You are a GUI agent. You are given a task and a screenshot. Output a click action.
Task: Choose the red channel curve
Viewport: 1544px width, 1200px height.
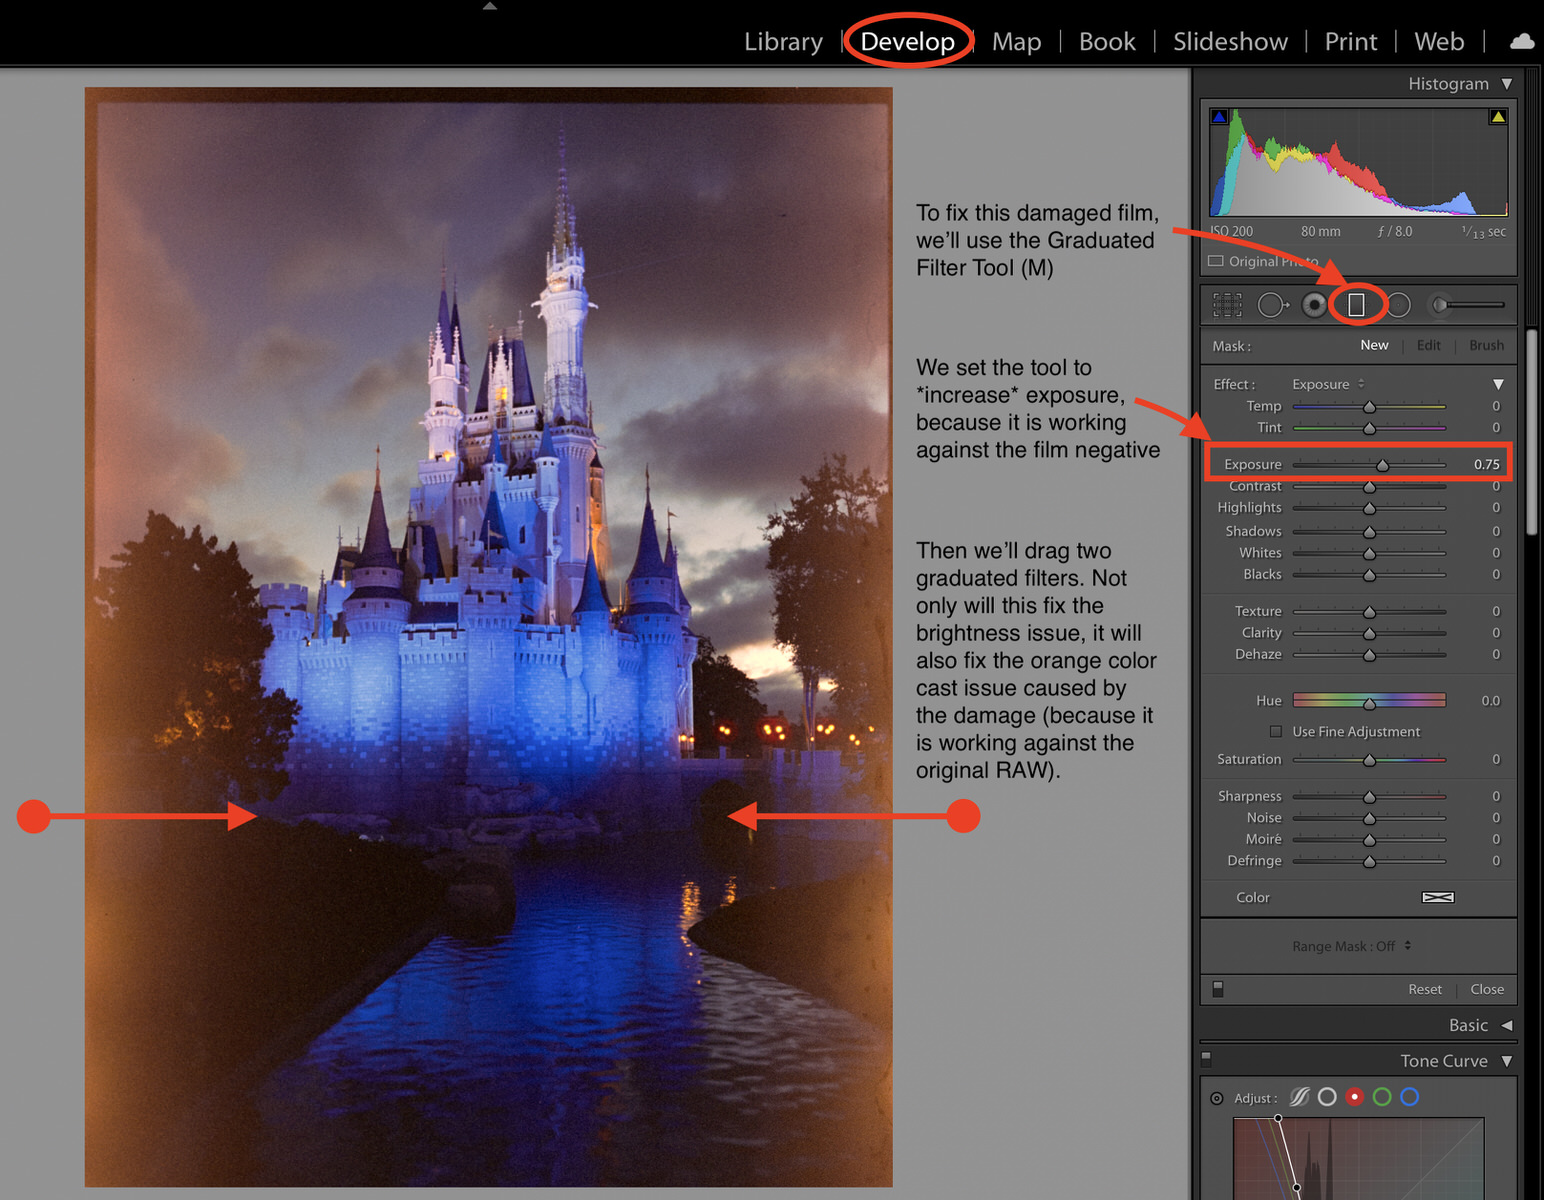tap(1355, 1097)
